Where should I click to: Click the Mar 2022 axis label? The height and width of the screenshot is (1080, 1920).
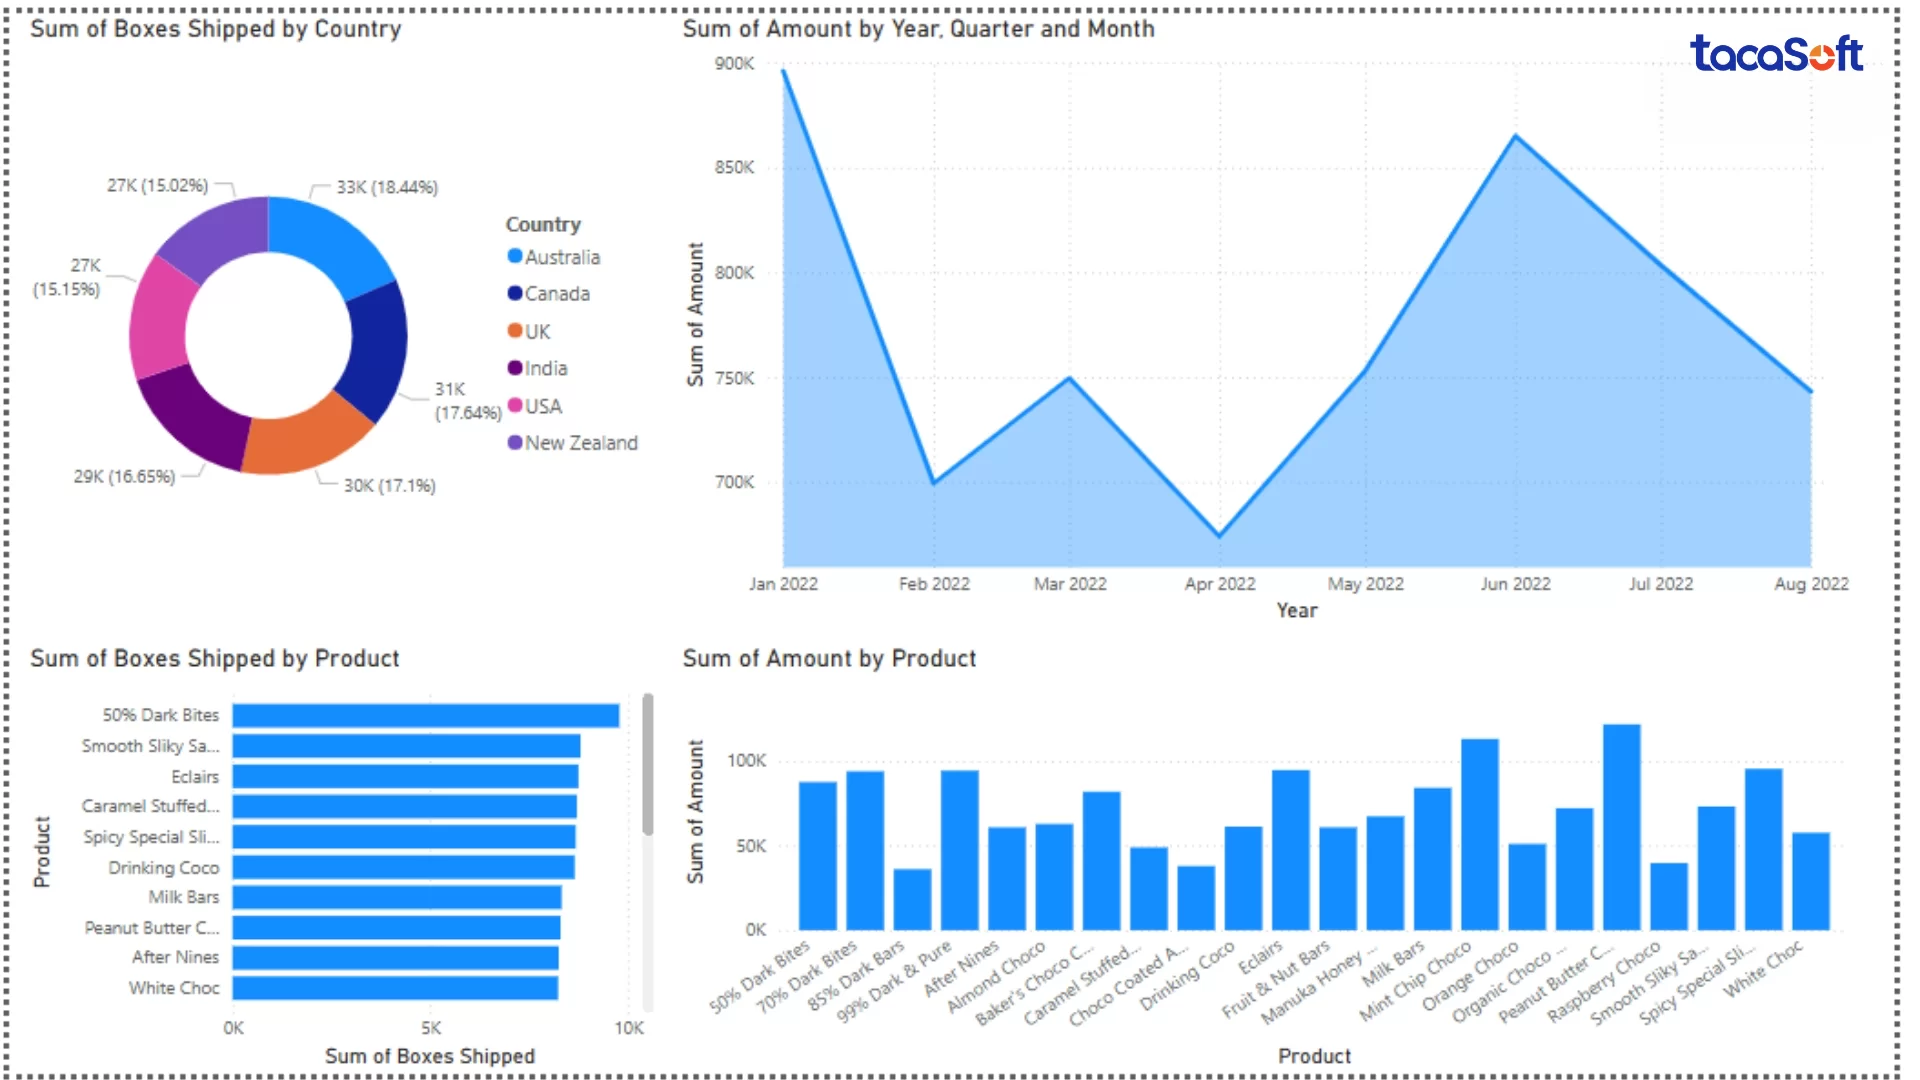(1070, 584)
